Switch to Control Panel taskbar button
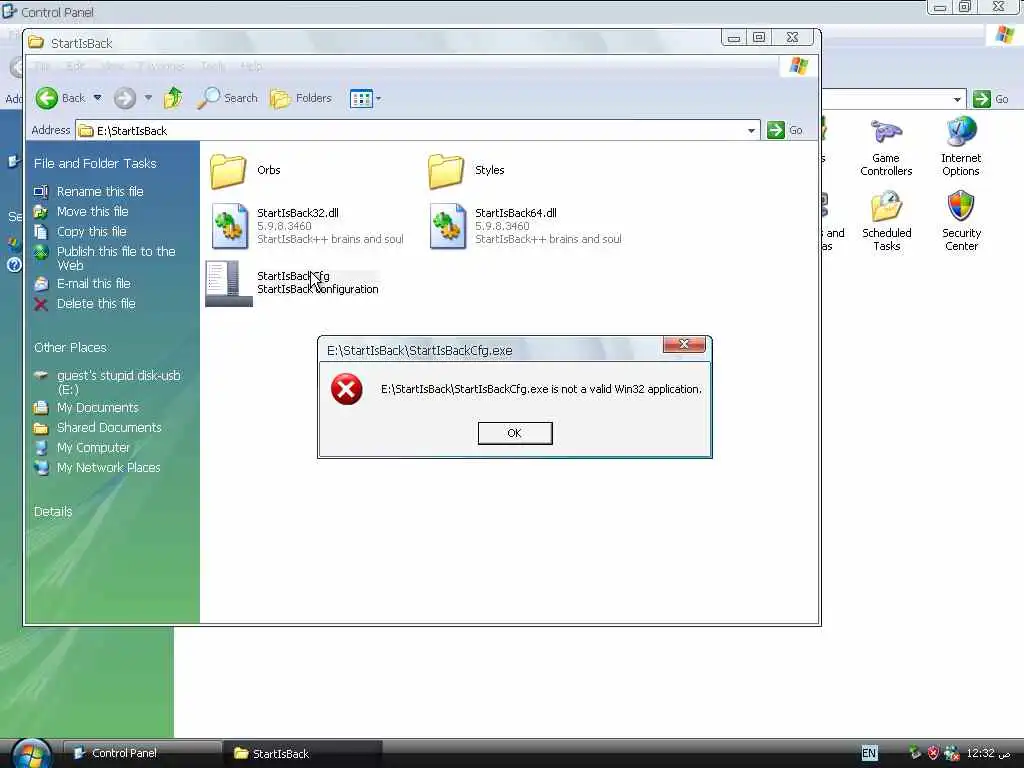The width and height of the screenshot is (1024, 768). (x=142, y=753)
